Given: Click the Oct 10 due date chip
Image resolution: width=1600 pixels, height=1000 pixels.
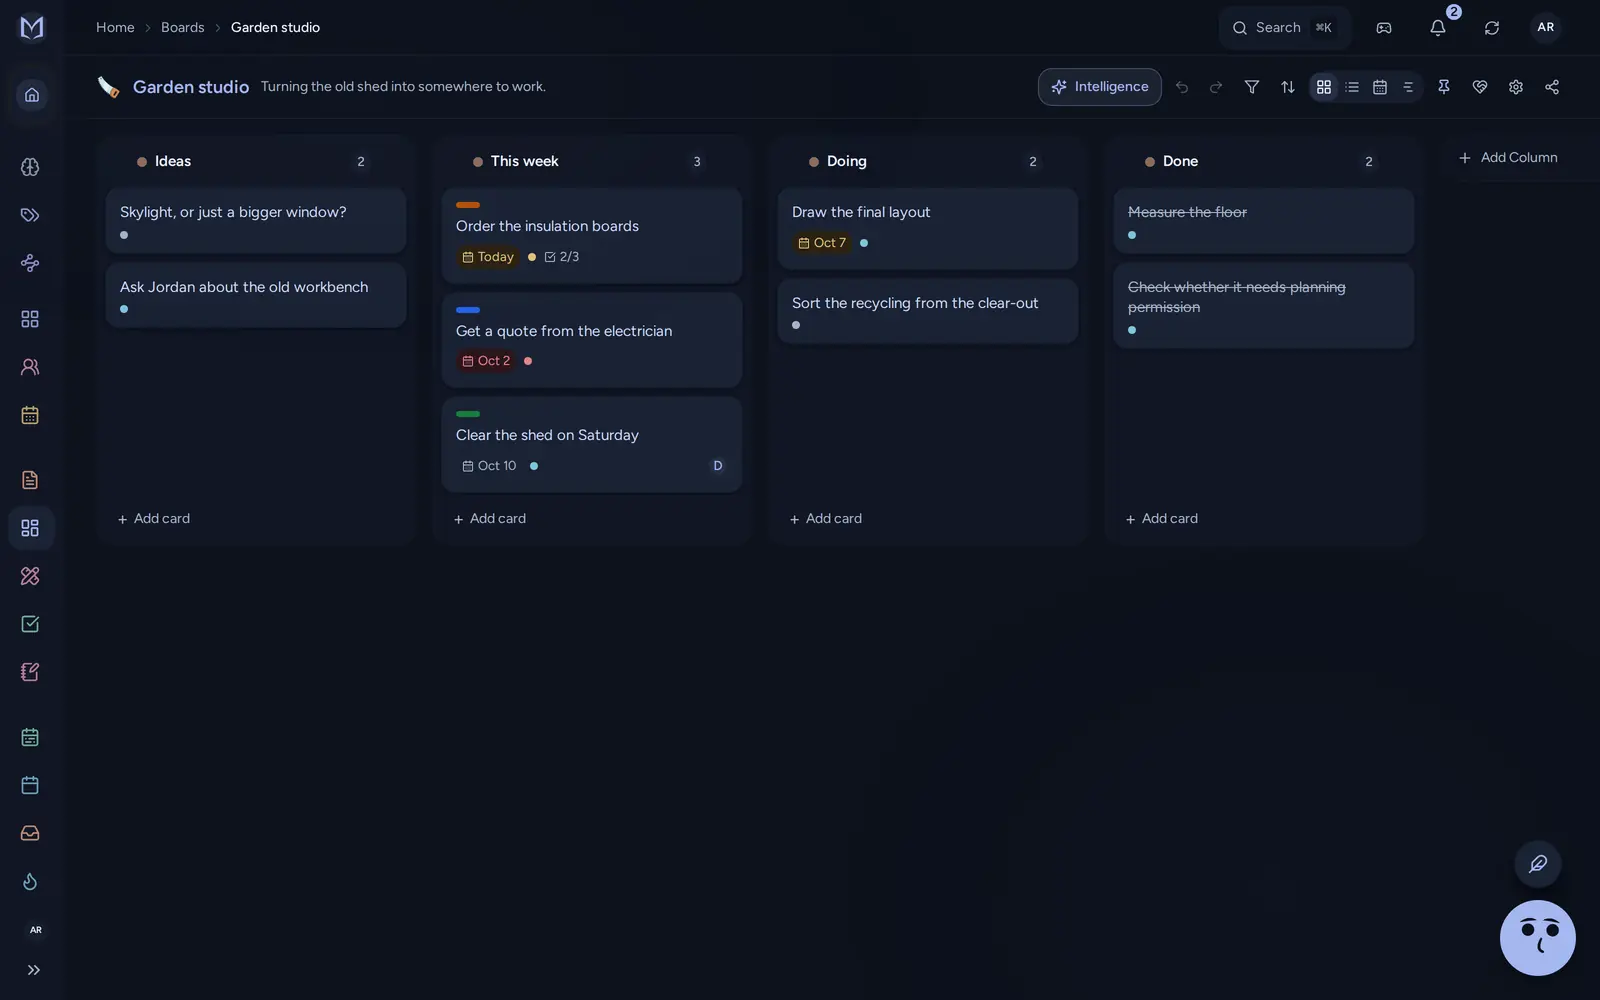Looking at the screenshot, I should pyautogui.click(x=489, y=466).
